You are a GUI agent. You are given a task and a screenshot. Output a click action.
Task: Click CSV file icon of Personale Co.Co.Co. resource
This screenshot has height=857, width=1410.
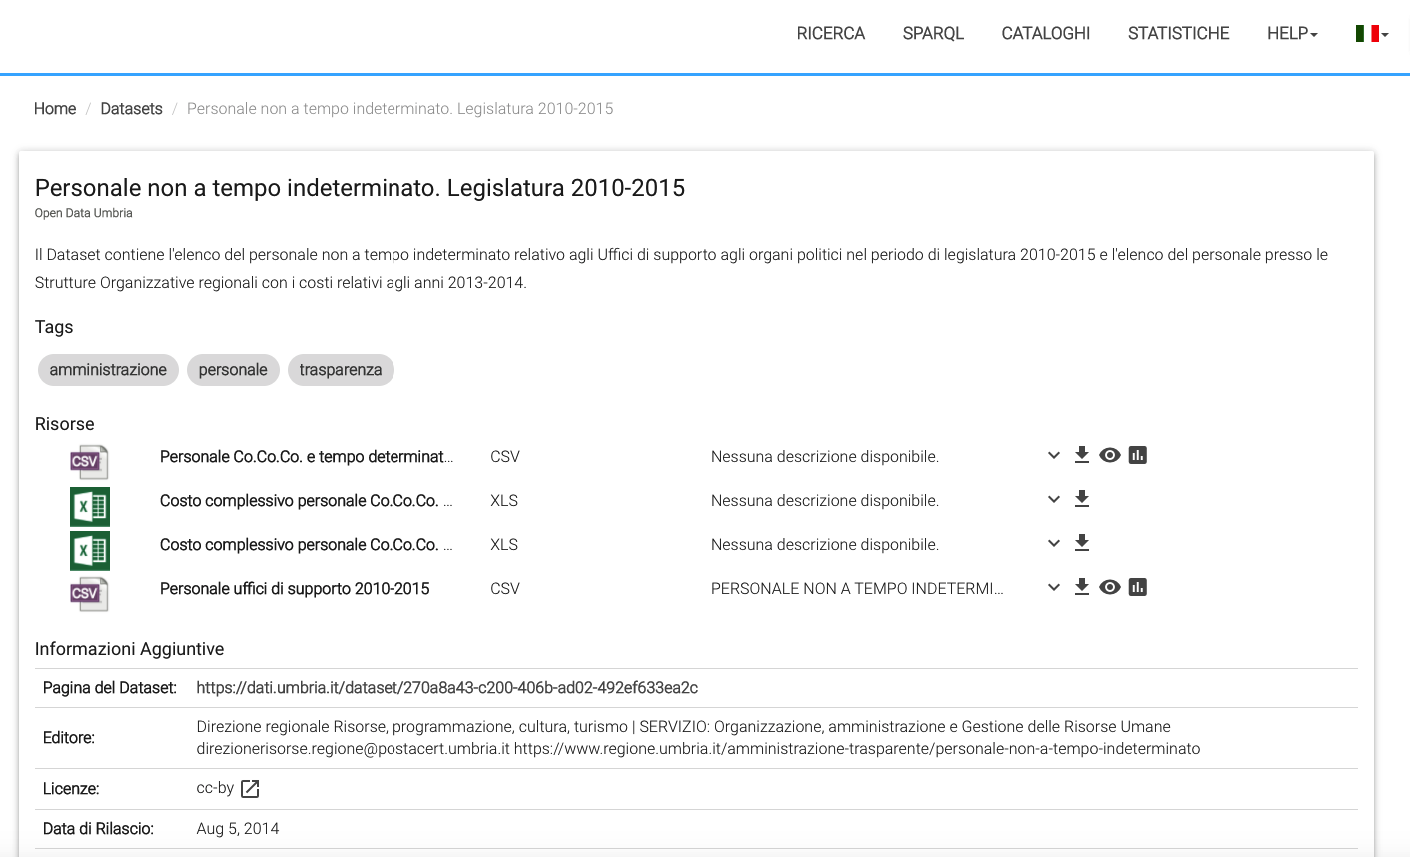89,462
